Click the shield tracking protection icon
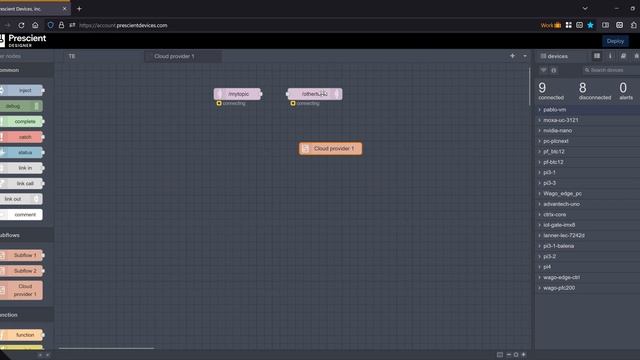Viewport: 640px width, 360px height. click(x=51, y=25)
